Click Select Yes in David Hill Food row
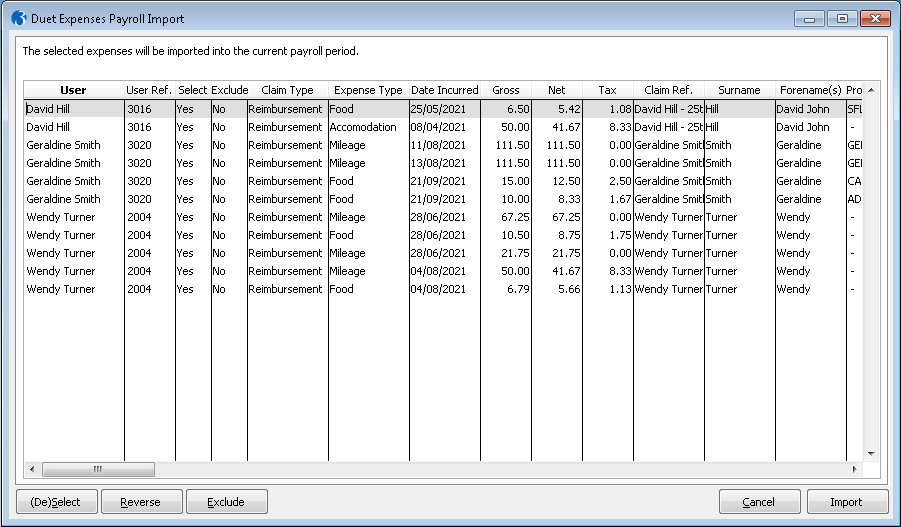Image resolution: width=901 pixels, height=527 pixels. pos(192,109)
